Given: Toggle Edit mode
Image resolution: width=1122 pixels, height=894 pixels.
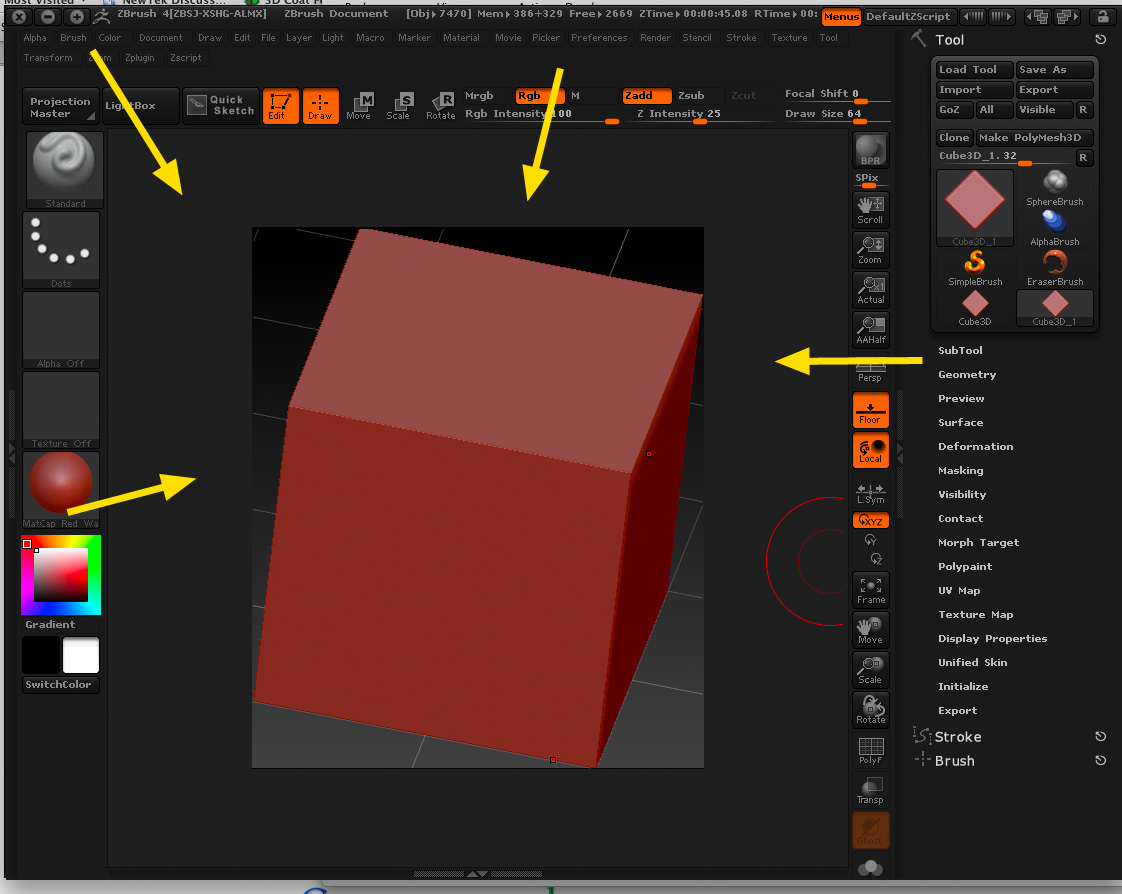Looking at the screenshot, I should coord(280,106).
